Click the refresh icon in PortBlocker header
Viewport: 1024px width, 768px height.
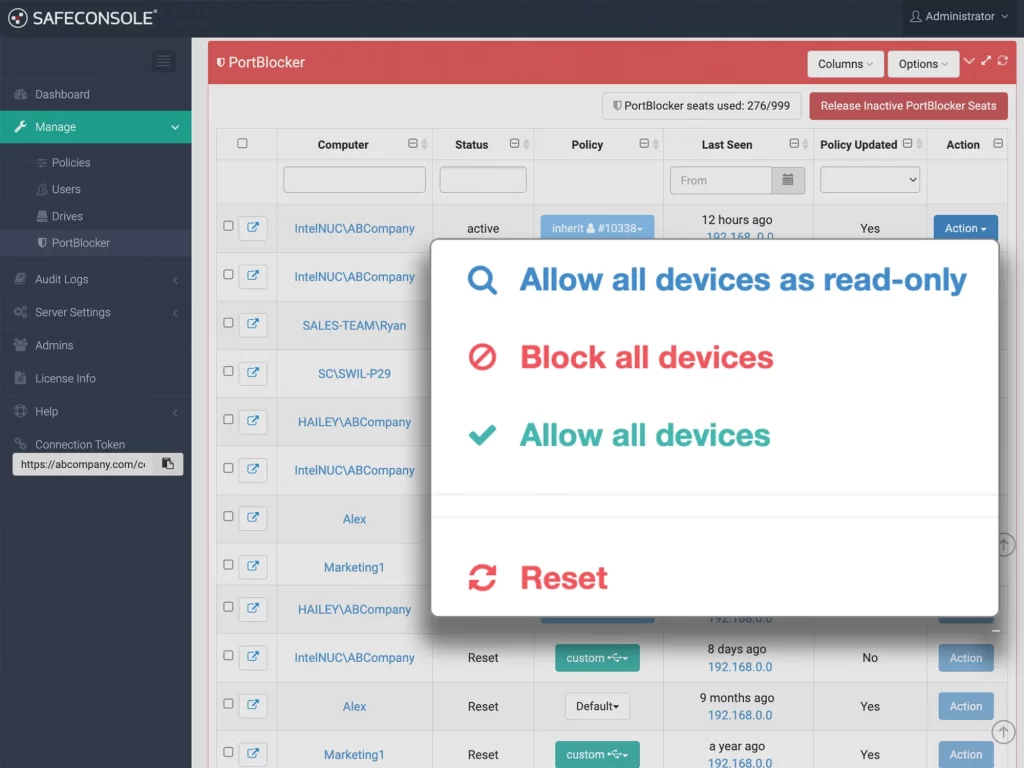[1003, 61]
